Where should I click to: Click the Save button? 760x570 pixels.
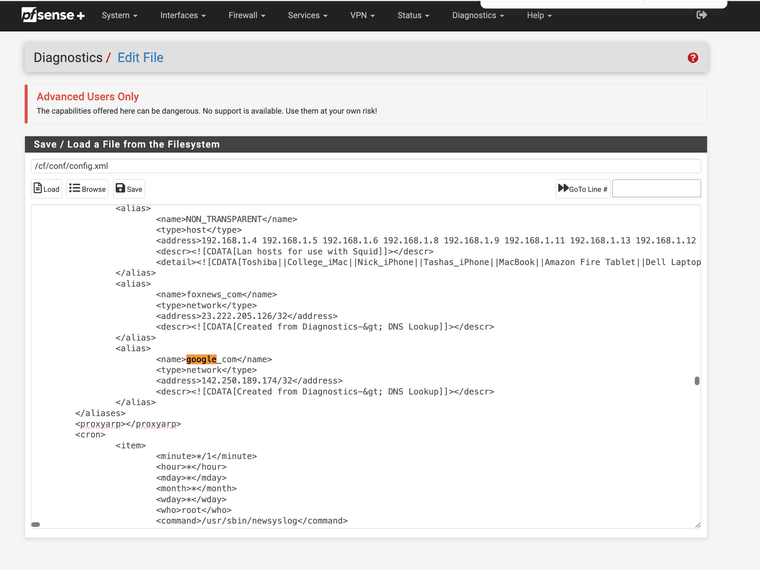tap(129, 189)
